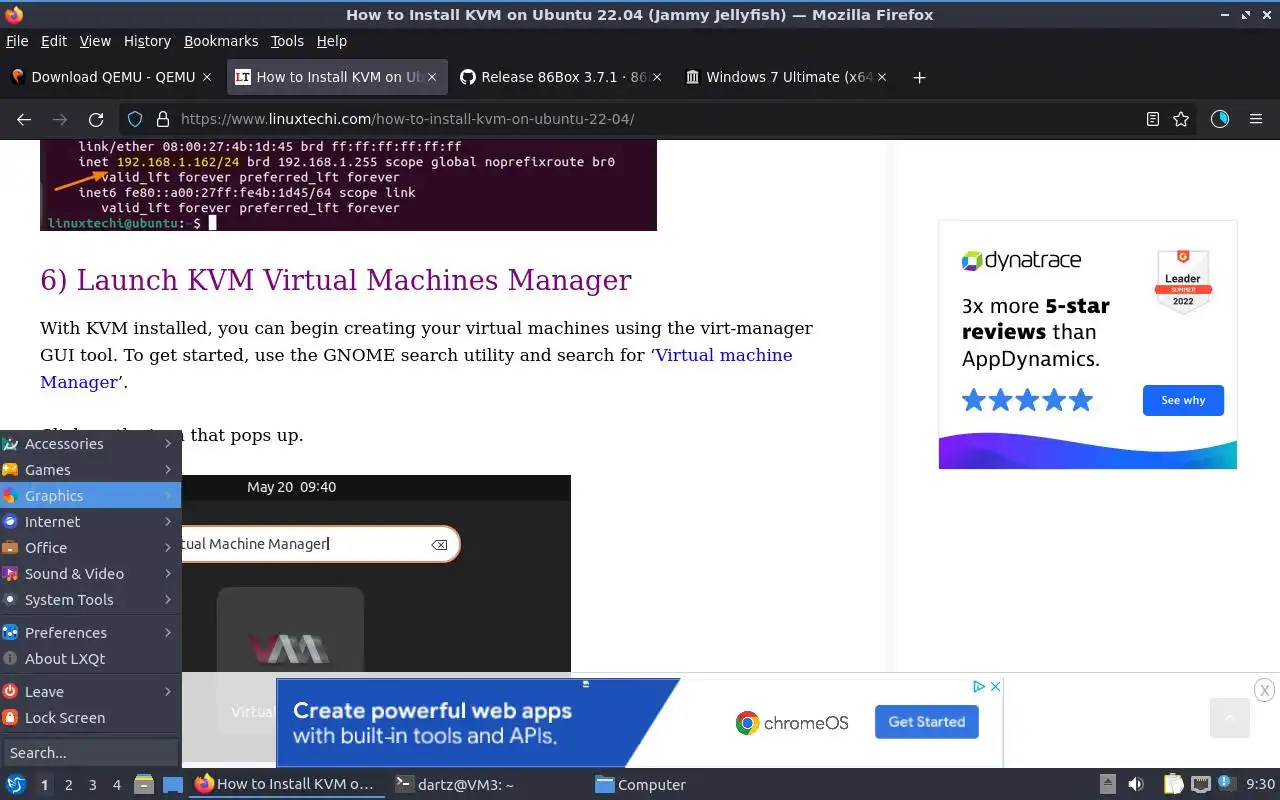Switch to the Release 86Box 3.7.1 tab
Viewport: 1280px width, 800px height.
coord(564,77)
